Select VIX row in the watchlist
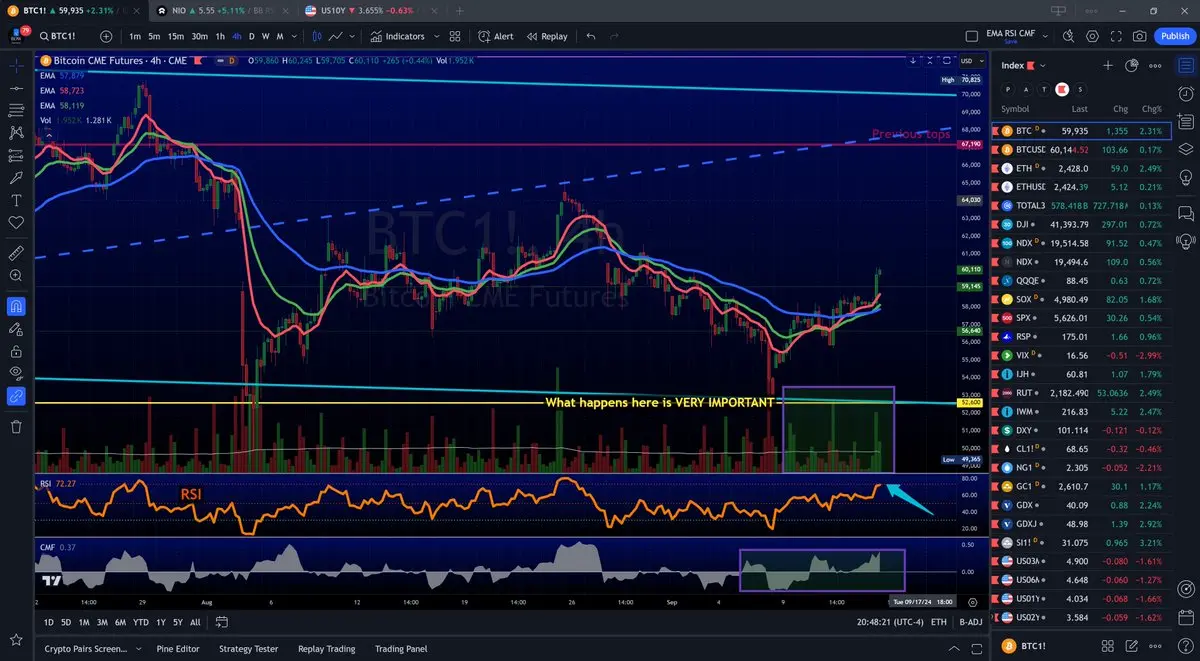Screen dimensions: 1200x661 [1081, 355]
